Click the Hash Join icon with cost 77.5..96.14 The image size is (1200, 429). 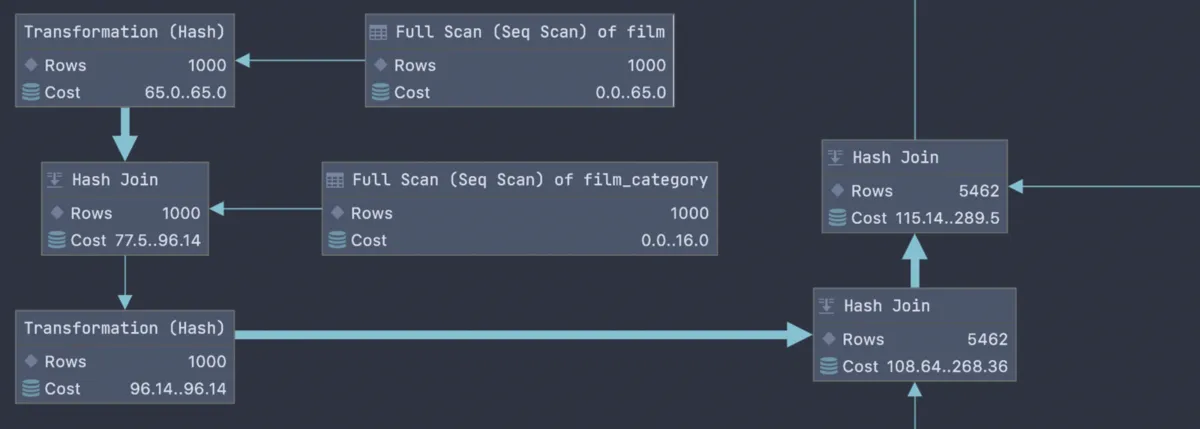point(56,180)
